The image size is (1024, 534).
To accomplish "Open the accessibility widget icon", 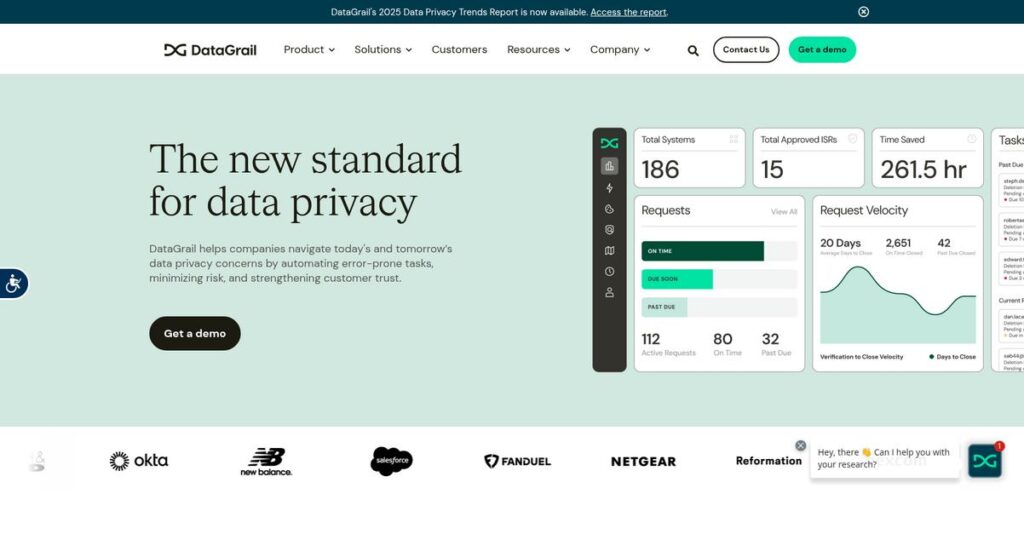I will (13, 284).
